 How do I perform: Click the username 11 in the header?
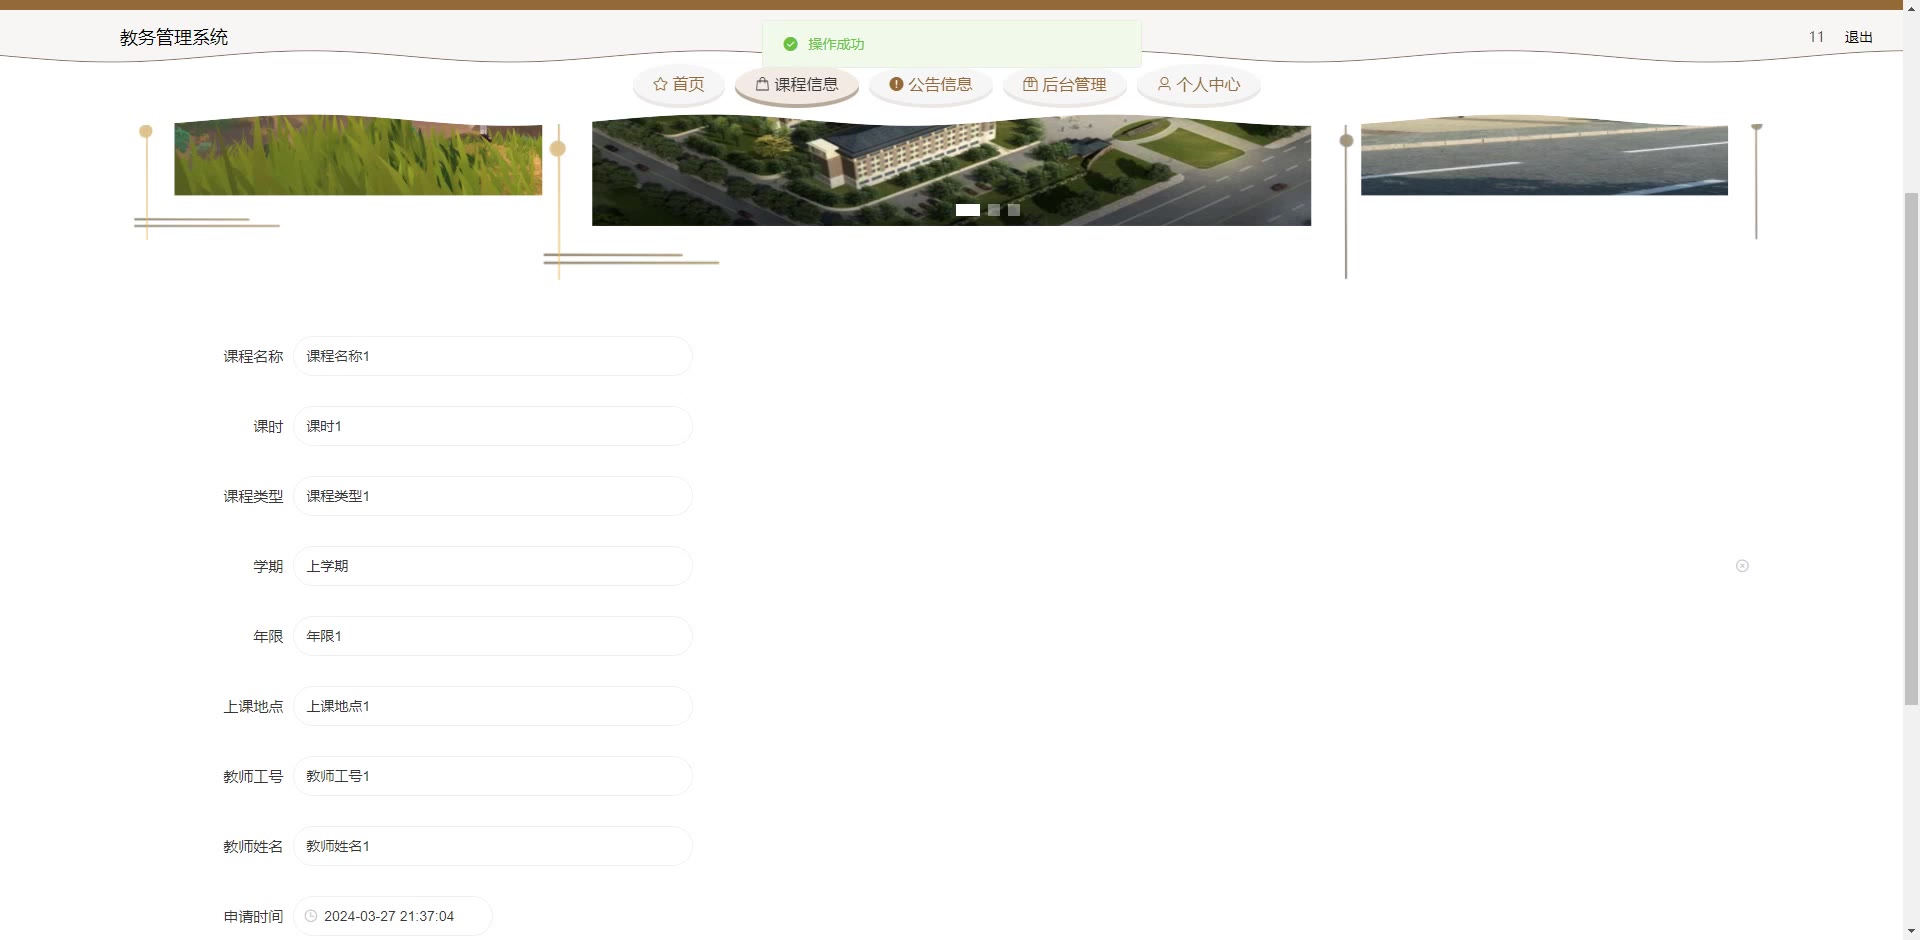(1816, 37)
